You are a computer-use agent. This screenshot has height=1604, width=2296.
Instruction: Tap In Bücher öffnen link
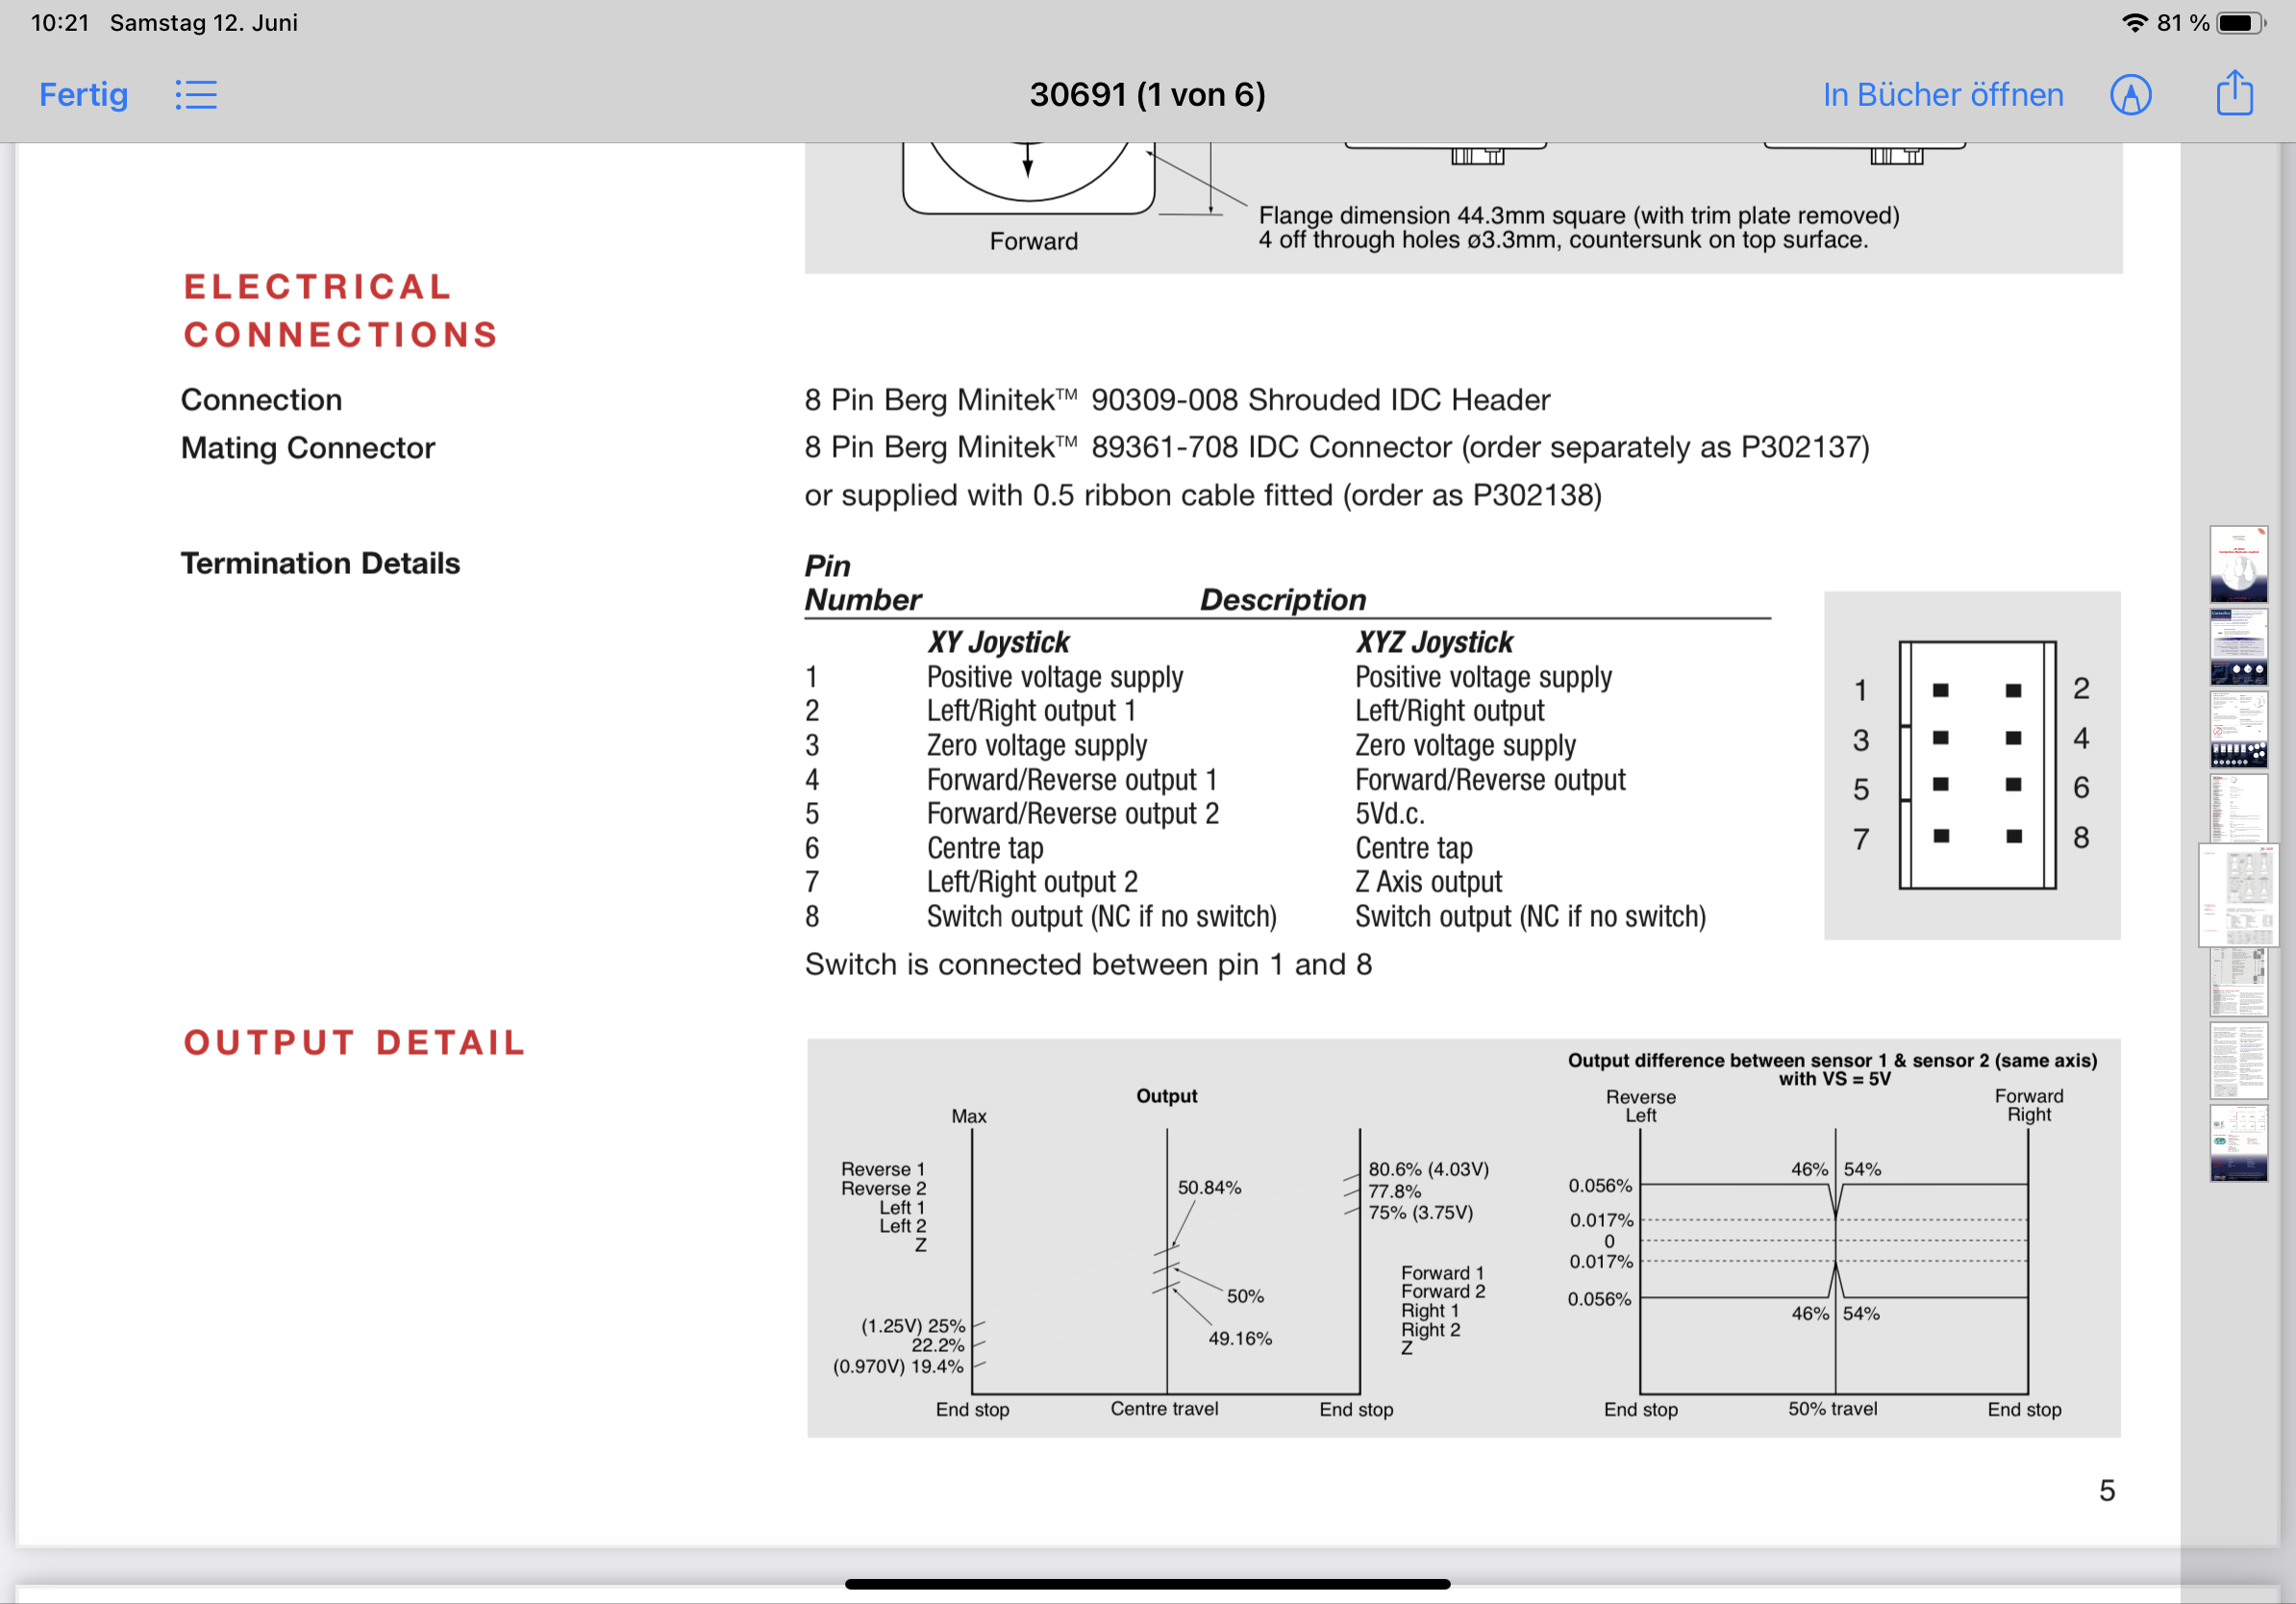coord(1942,95)
